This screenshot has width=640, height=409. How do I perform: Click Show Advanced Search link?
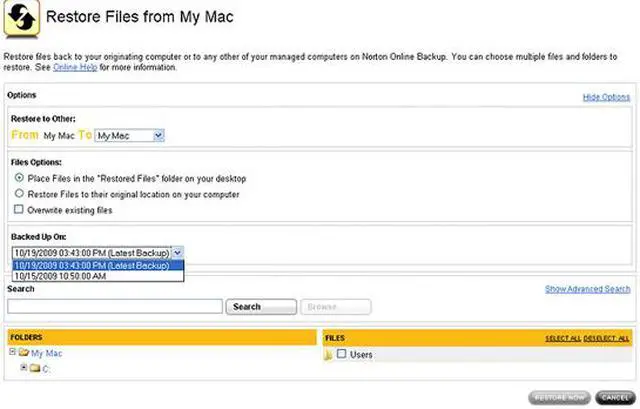point(587,289)
